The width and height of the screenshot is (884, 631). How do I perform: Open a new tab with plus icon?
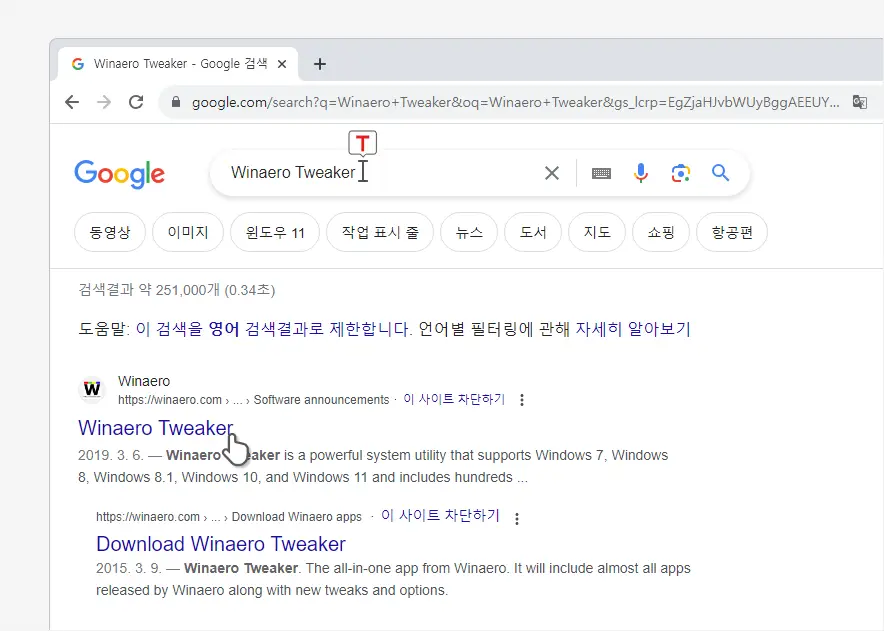320,64
